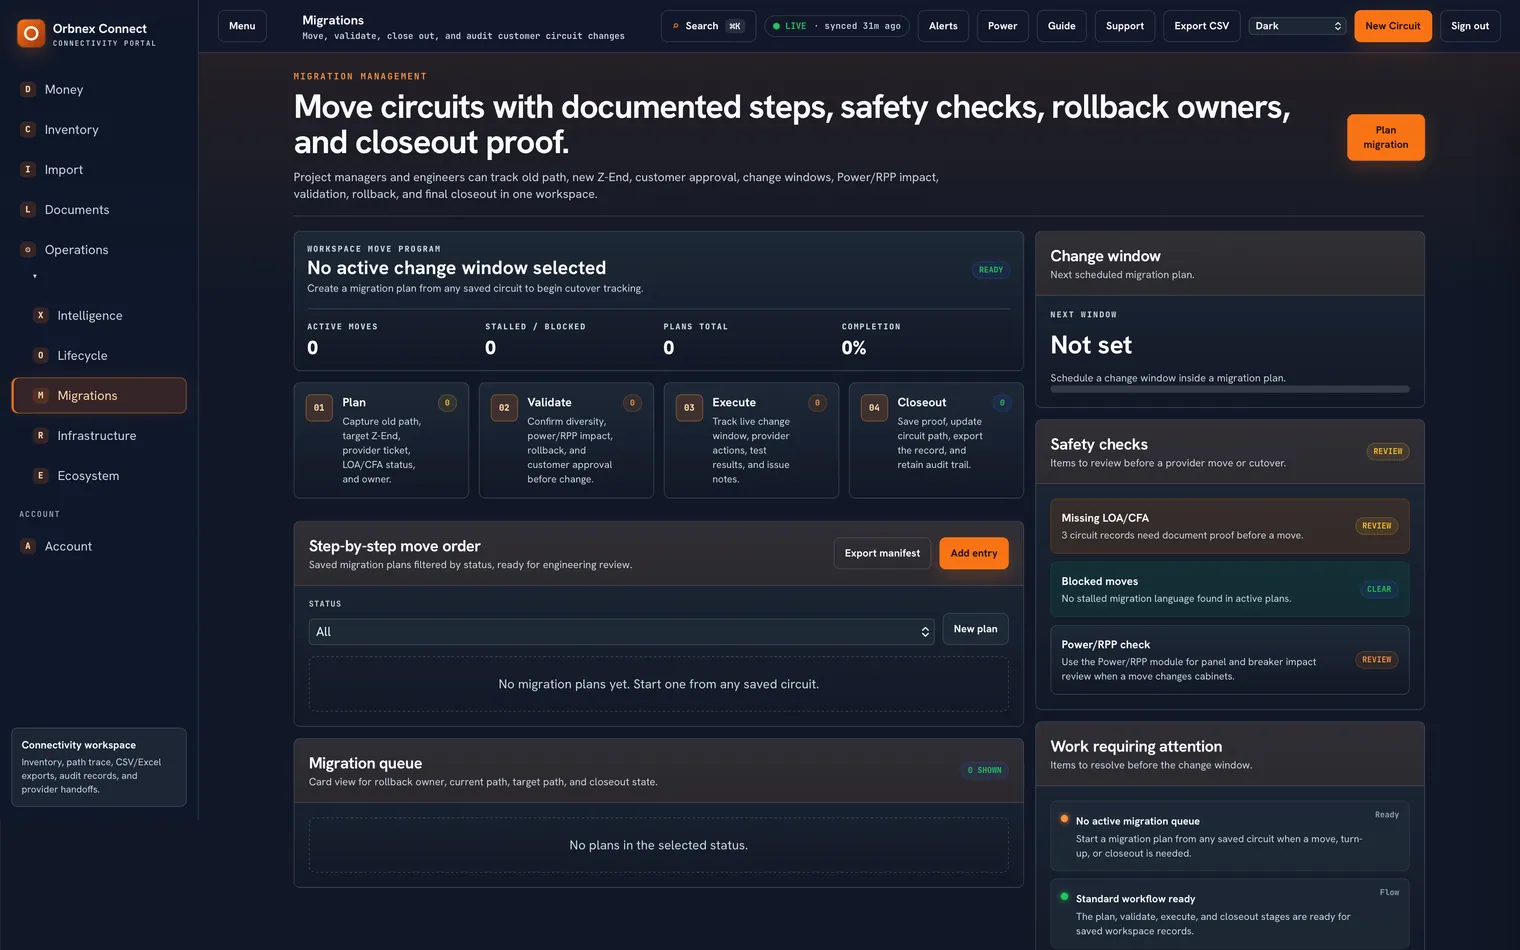Click the Support button

coord(1125,26)
